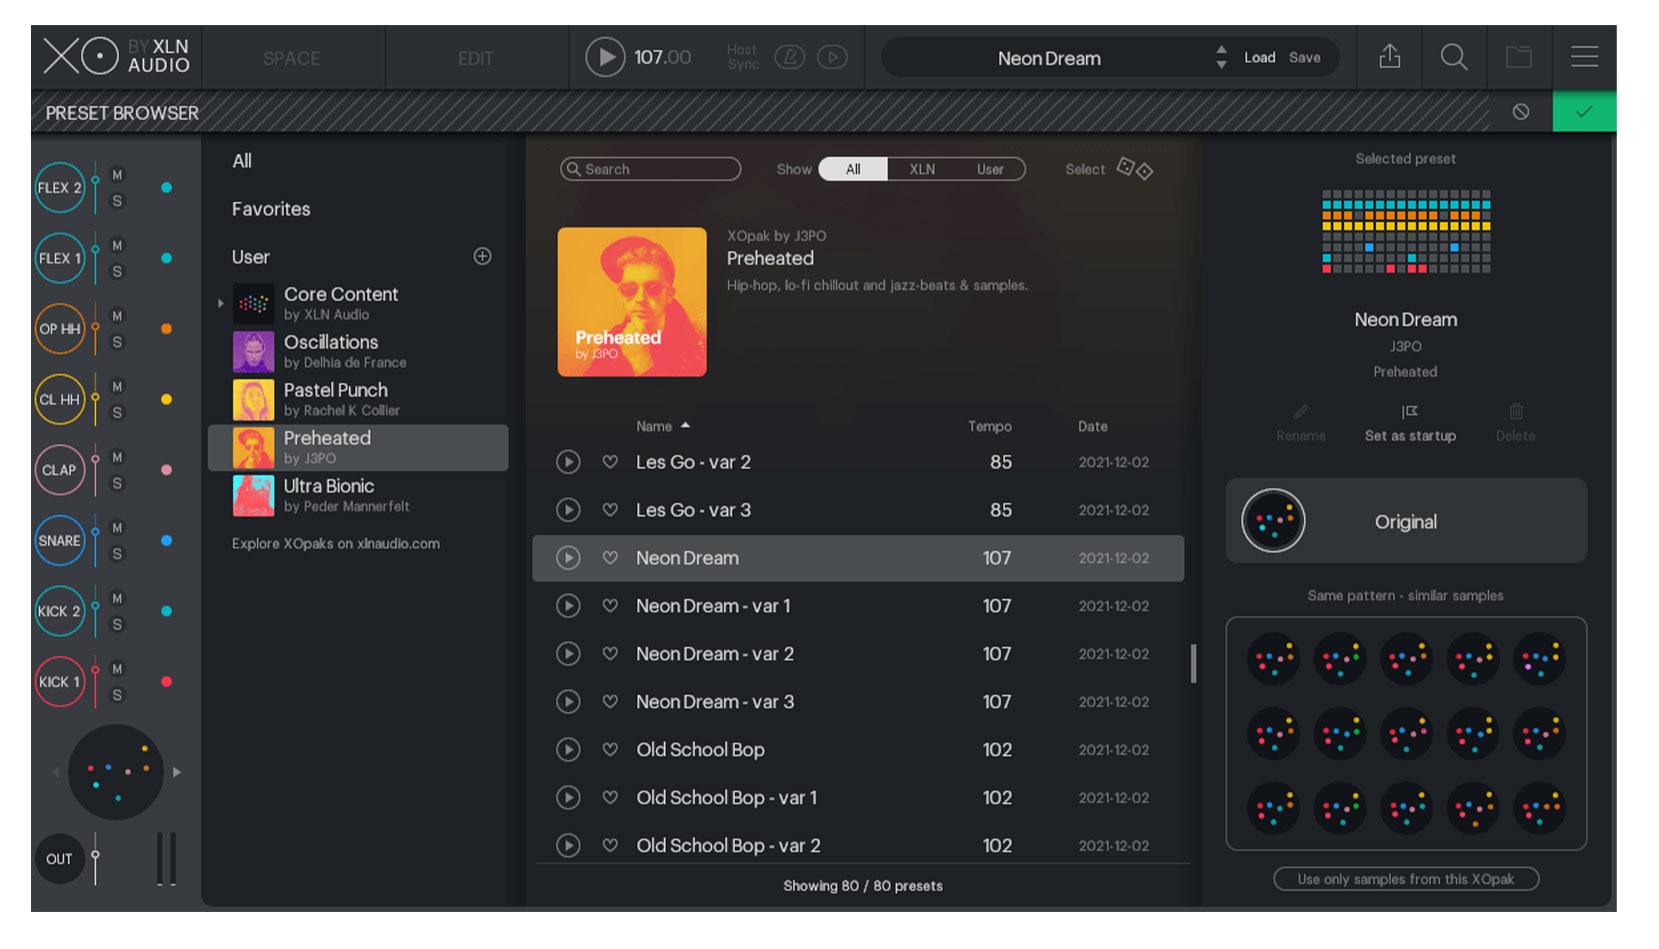Switch to the EDIT tab
The height and width of the screenshot is (949, 1659).
coord(475,58)
